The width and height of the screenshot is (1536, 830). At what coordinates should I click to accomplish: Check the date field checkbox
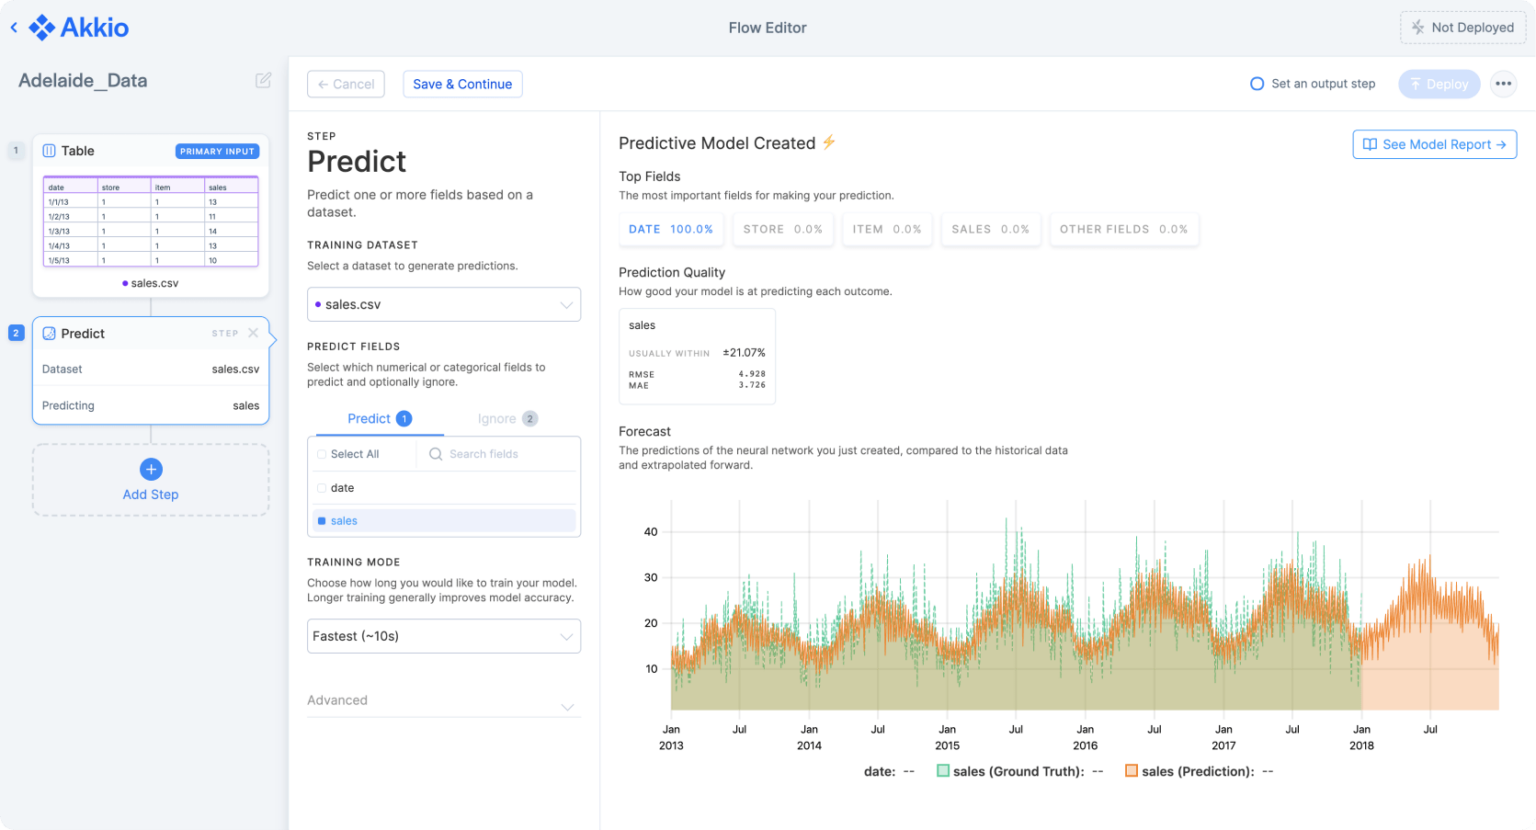[x=323, y=487]
